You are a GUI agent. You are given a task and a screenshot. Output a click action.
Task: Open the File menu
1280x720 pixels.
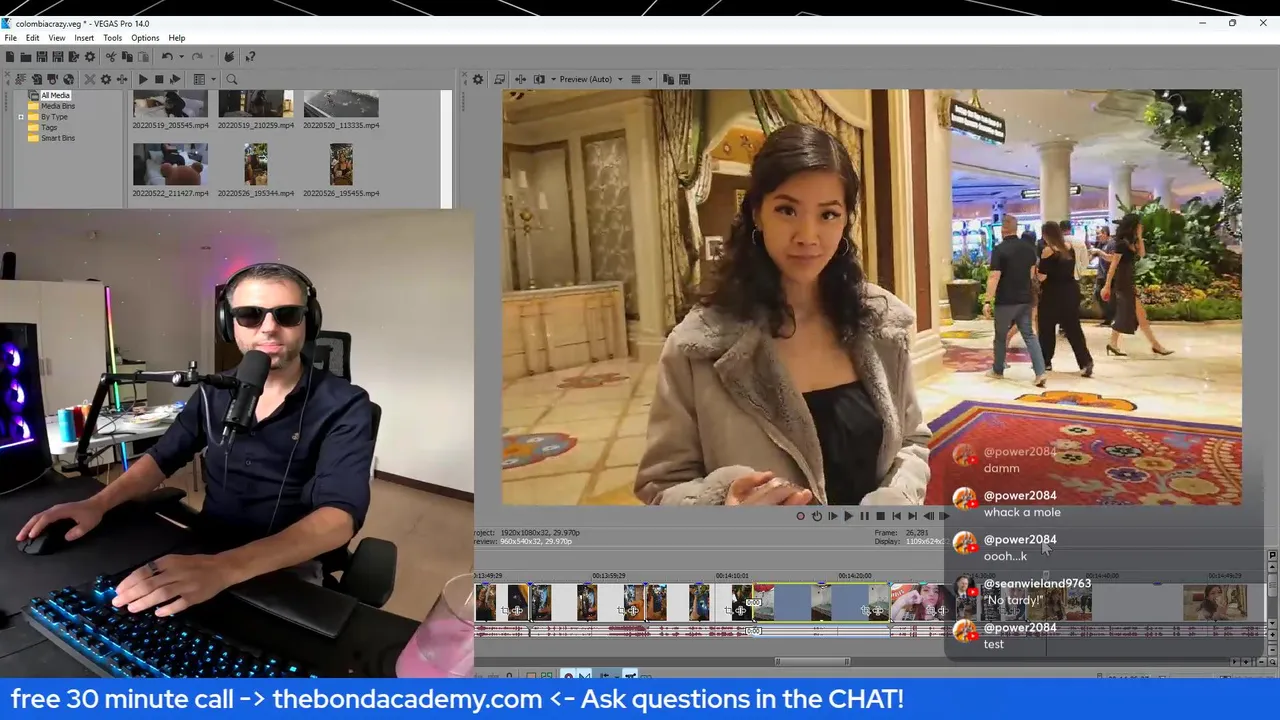10,38
